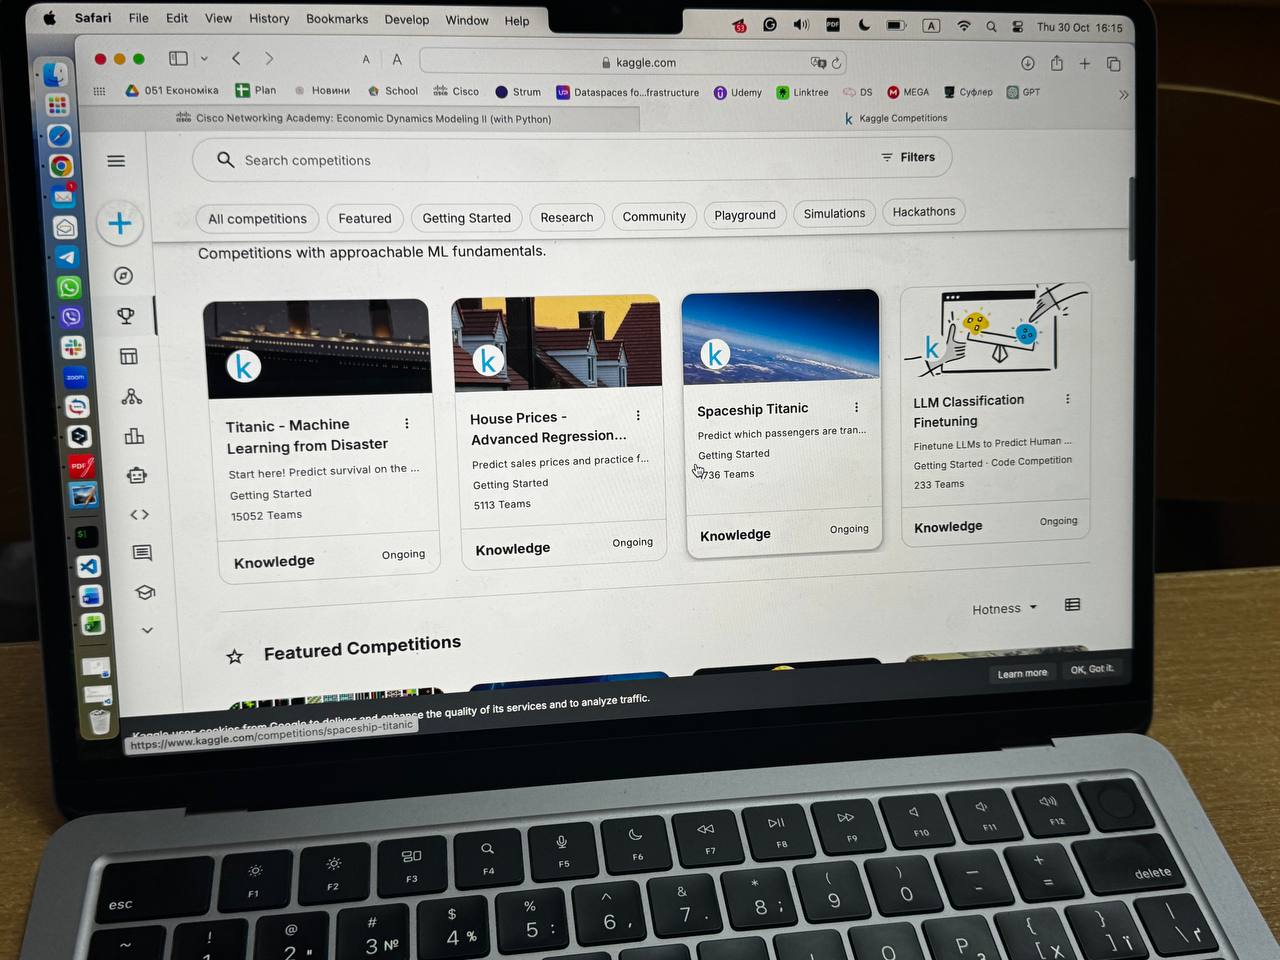Screen dimensions: 1280x960
Task: Toggle the Safari sidebar button
Action: point(178,59)
